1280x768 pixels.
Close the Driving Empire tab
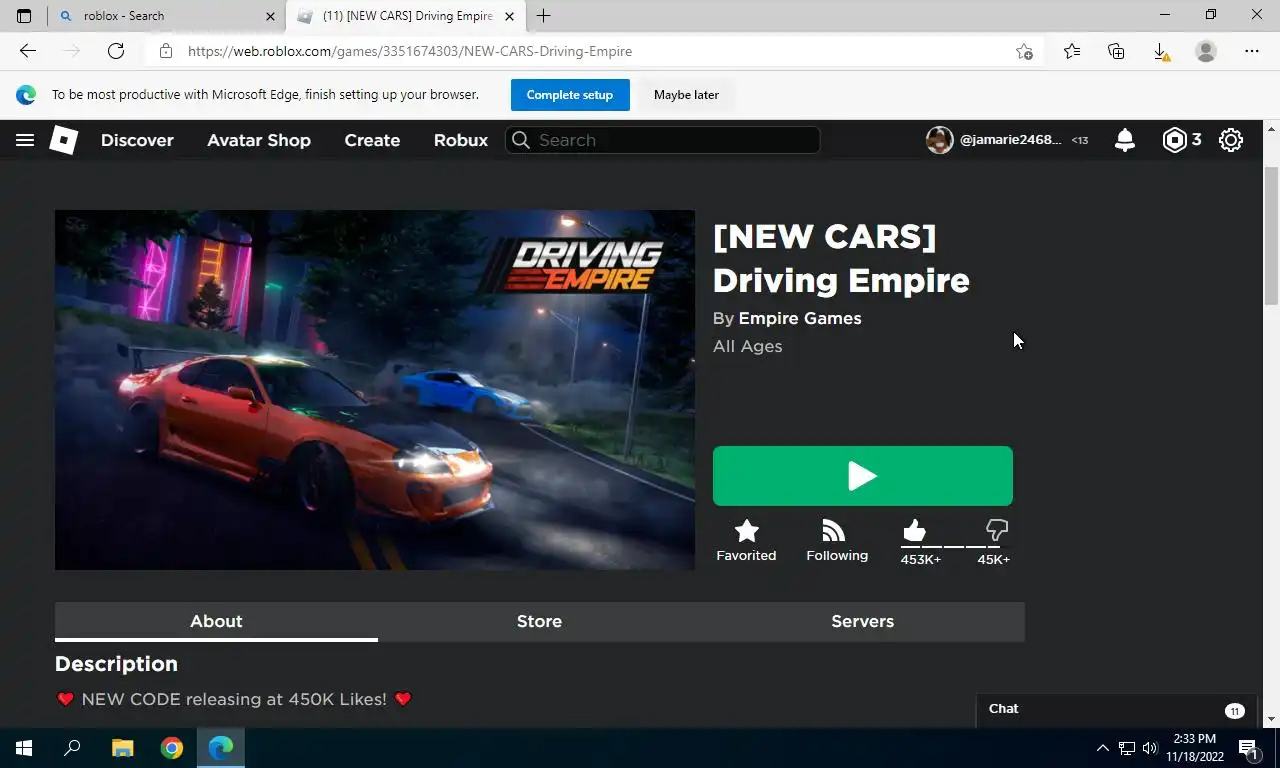point(510,16)
